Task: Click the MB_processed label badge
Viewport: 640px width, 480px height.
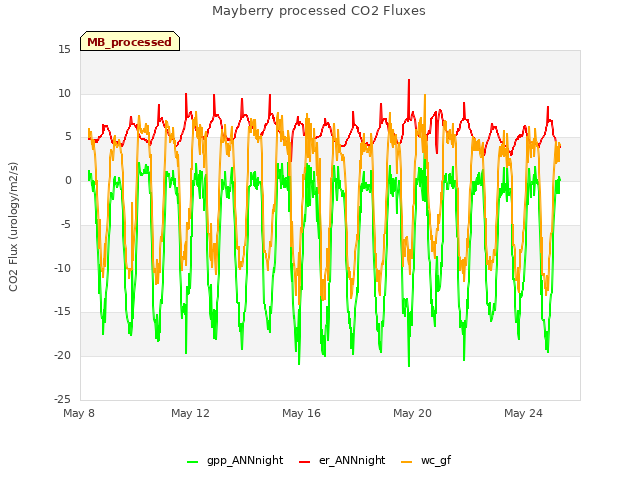Action: [130, 41]
